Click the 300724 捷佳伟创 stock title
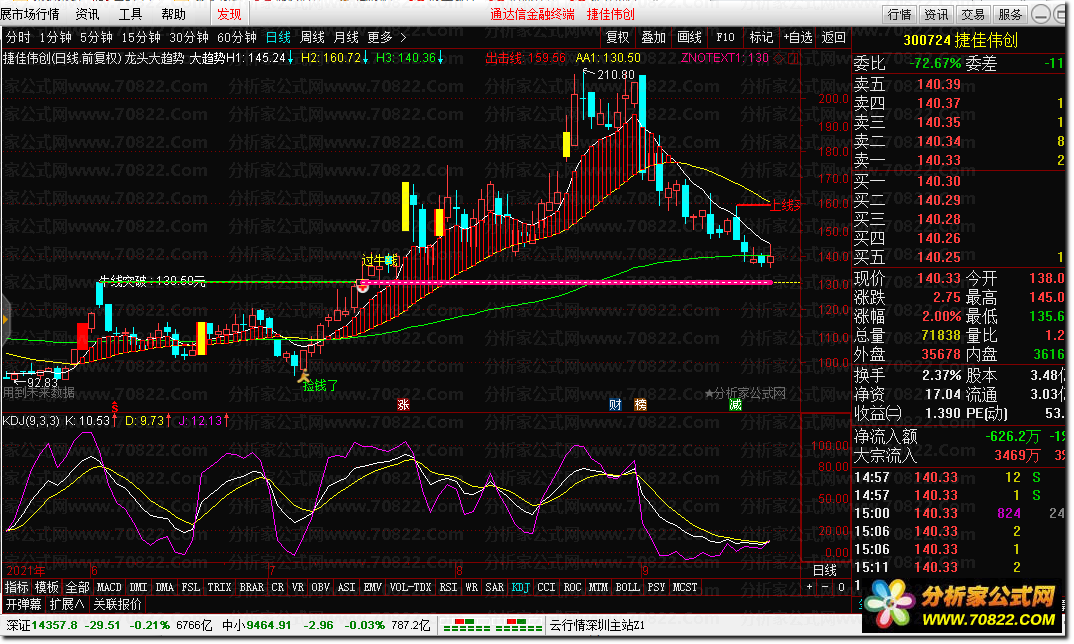The height and width of the screenshot is (644, 1074). [x=960, y=40]
